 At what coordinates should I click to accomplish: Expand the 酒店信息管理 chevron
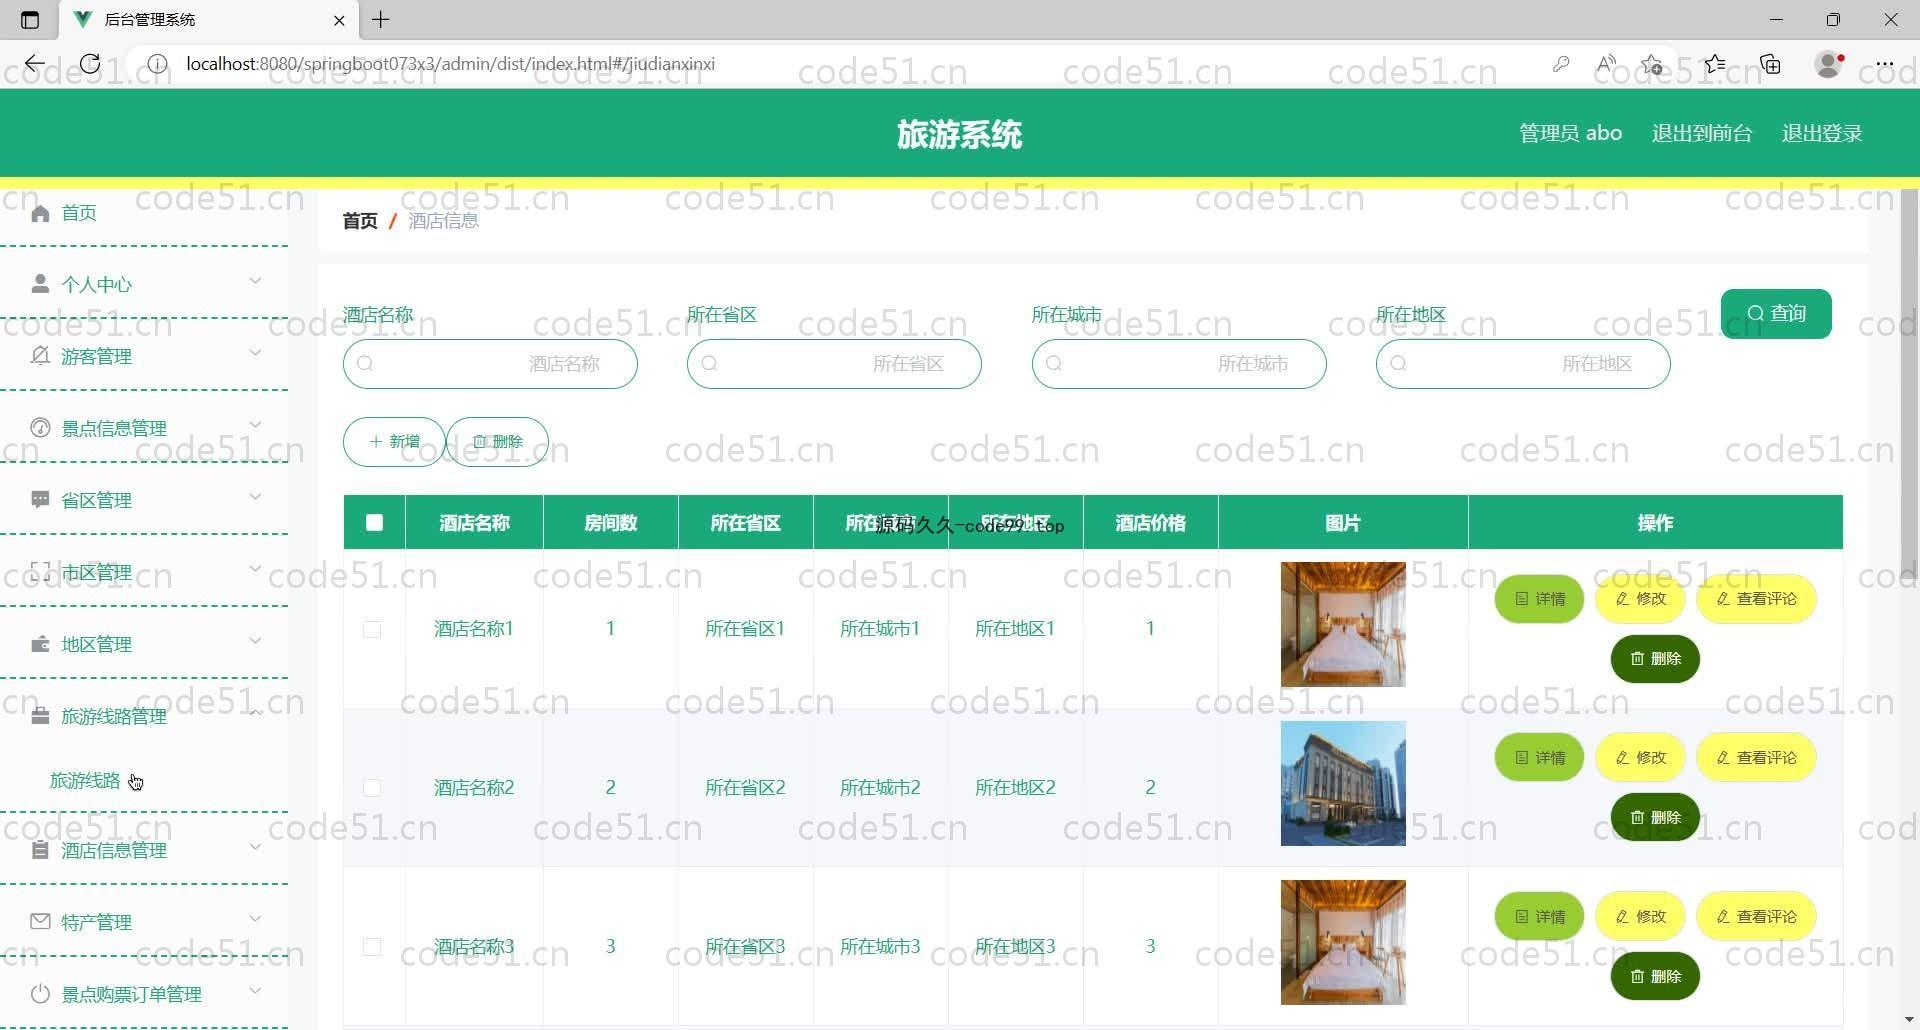click(x=255, y=847)
